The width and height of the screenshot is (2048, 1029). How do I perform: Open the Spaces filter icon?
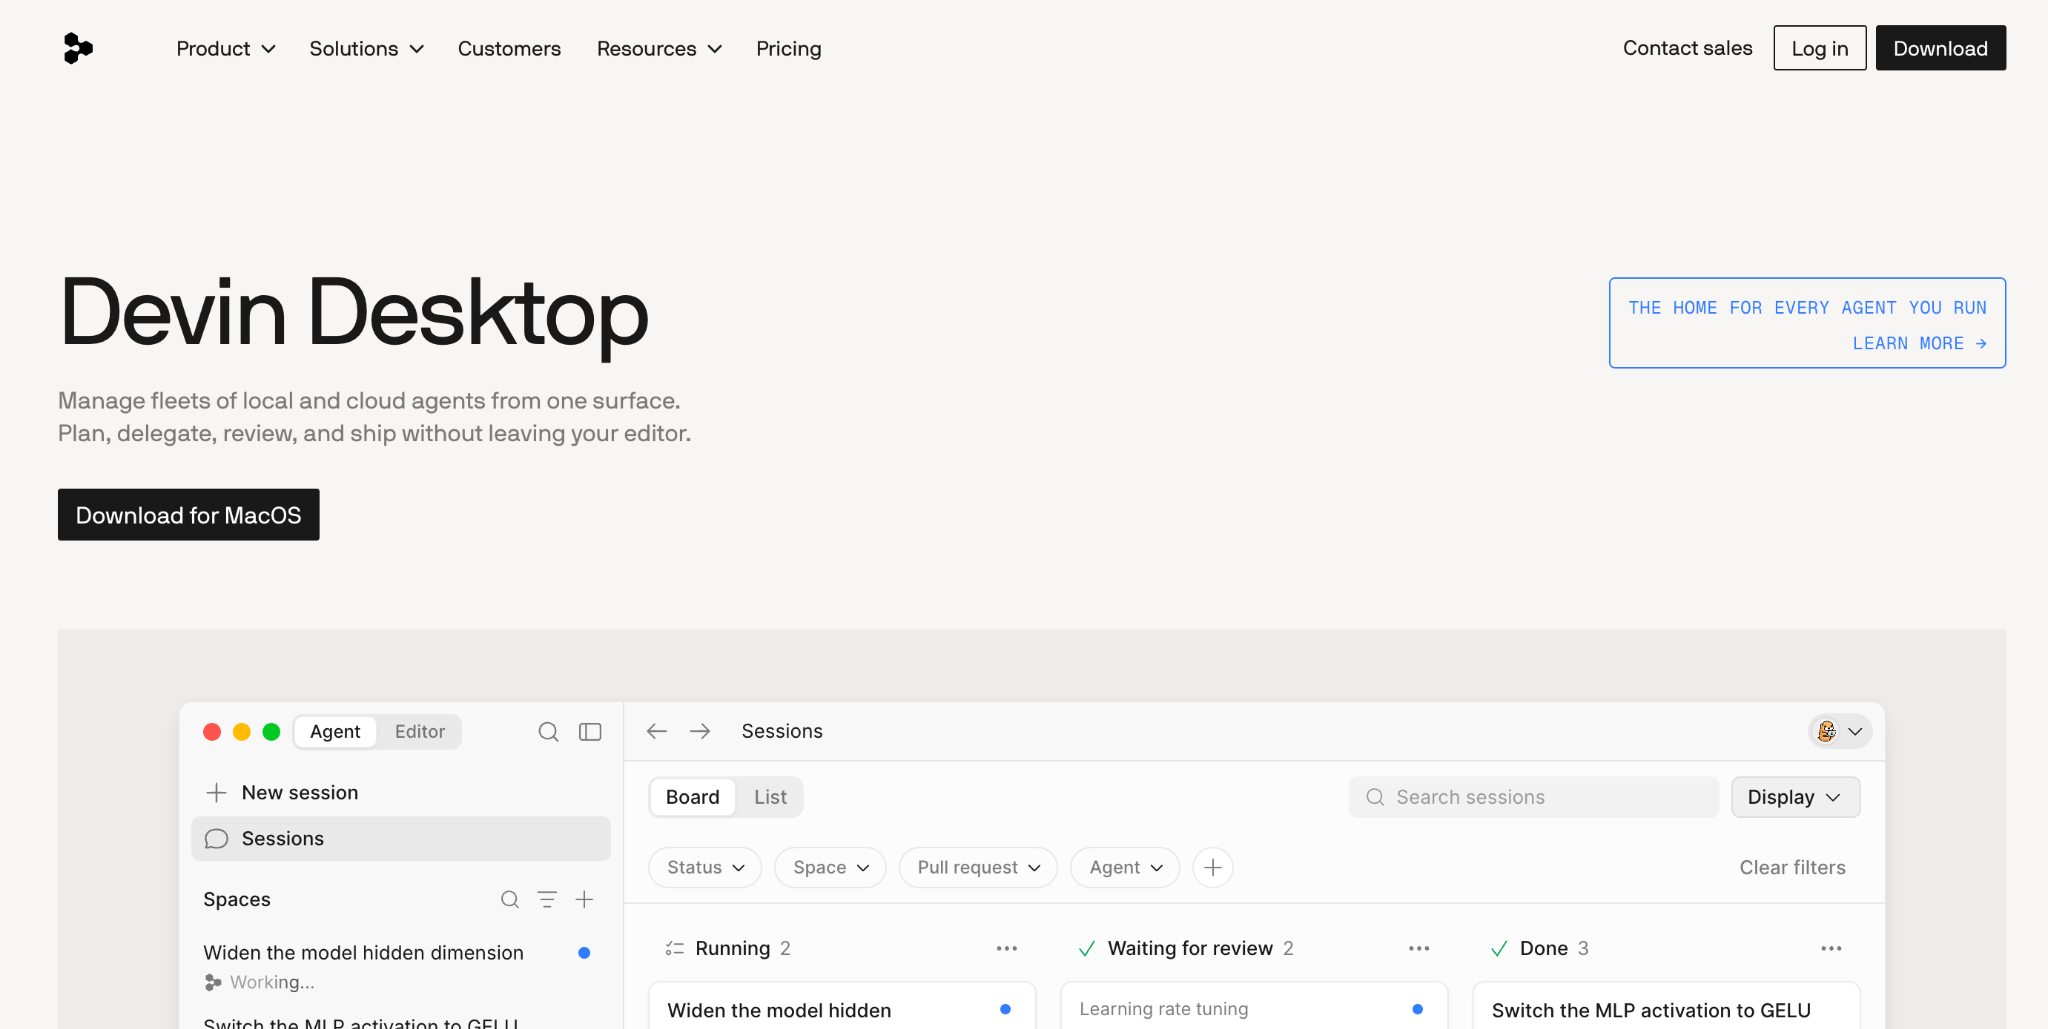pyautogui.click(x=547, y=899)
